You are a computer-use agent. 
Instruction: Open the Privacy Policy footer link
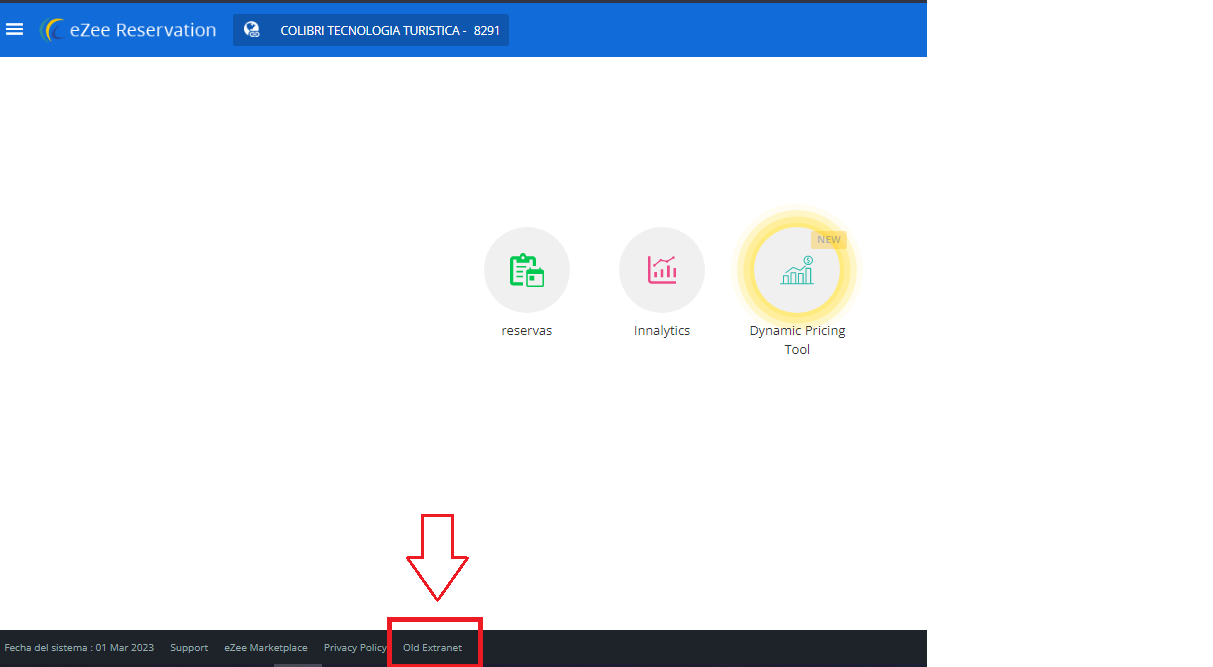[x=355, y=648]
